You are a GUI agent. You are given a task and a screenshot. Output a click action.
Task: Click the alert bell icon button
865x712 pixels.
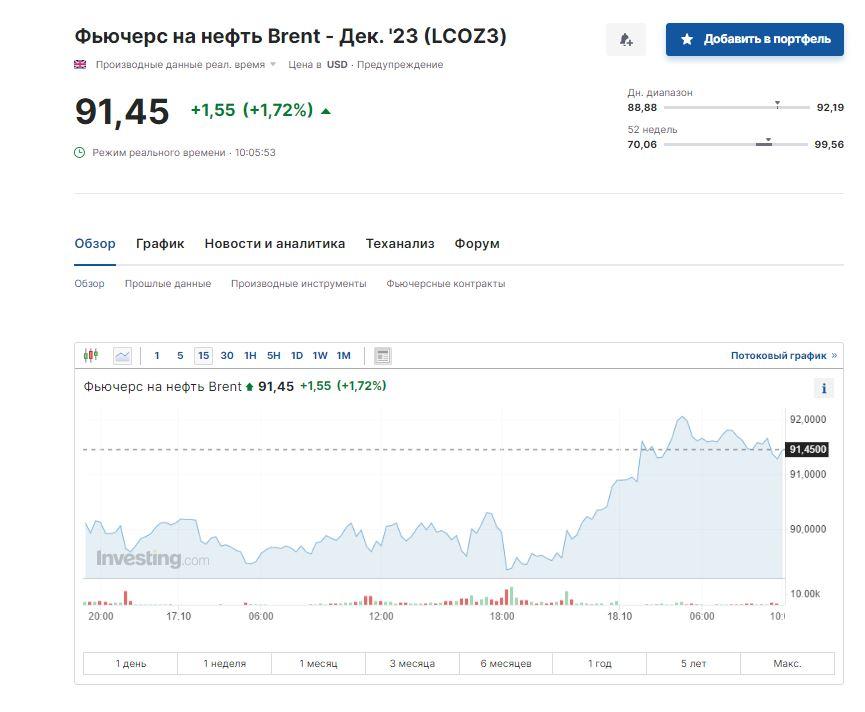click(x=626, y=40)
